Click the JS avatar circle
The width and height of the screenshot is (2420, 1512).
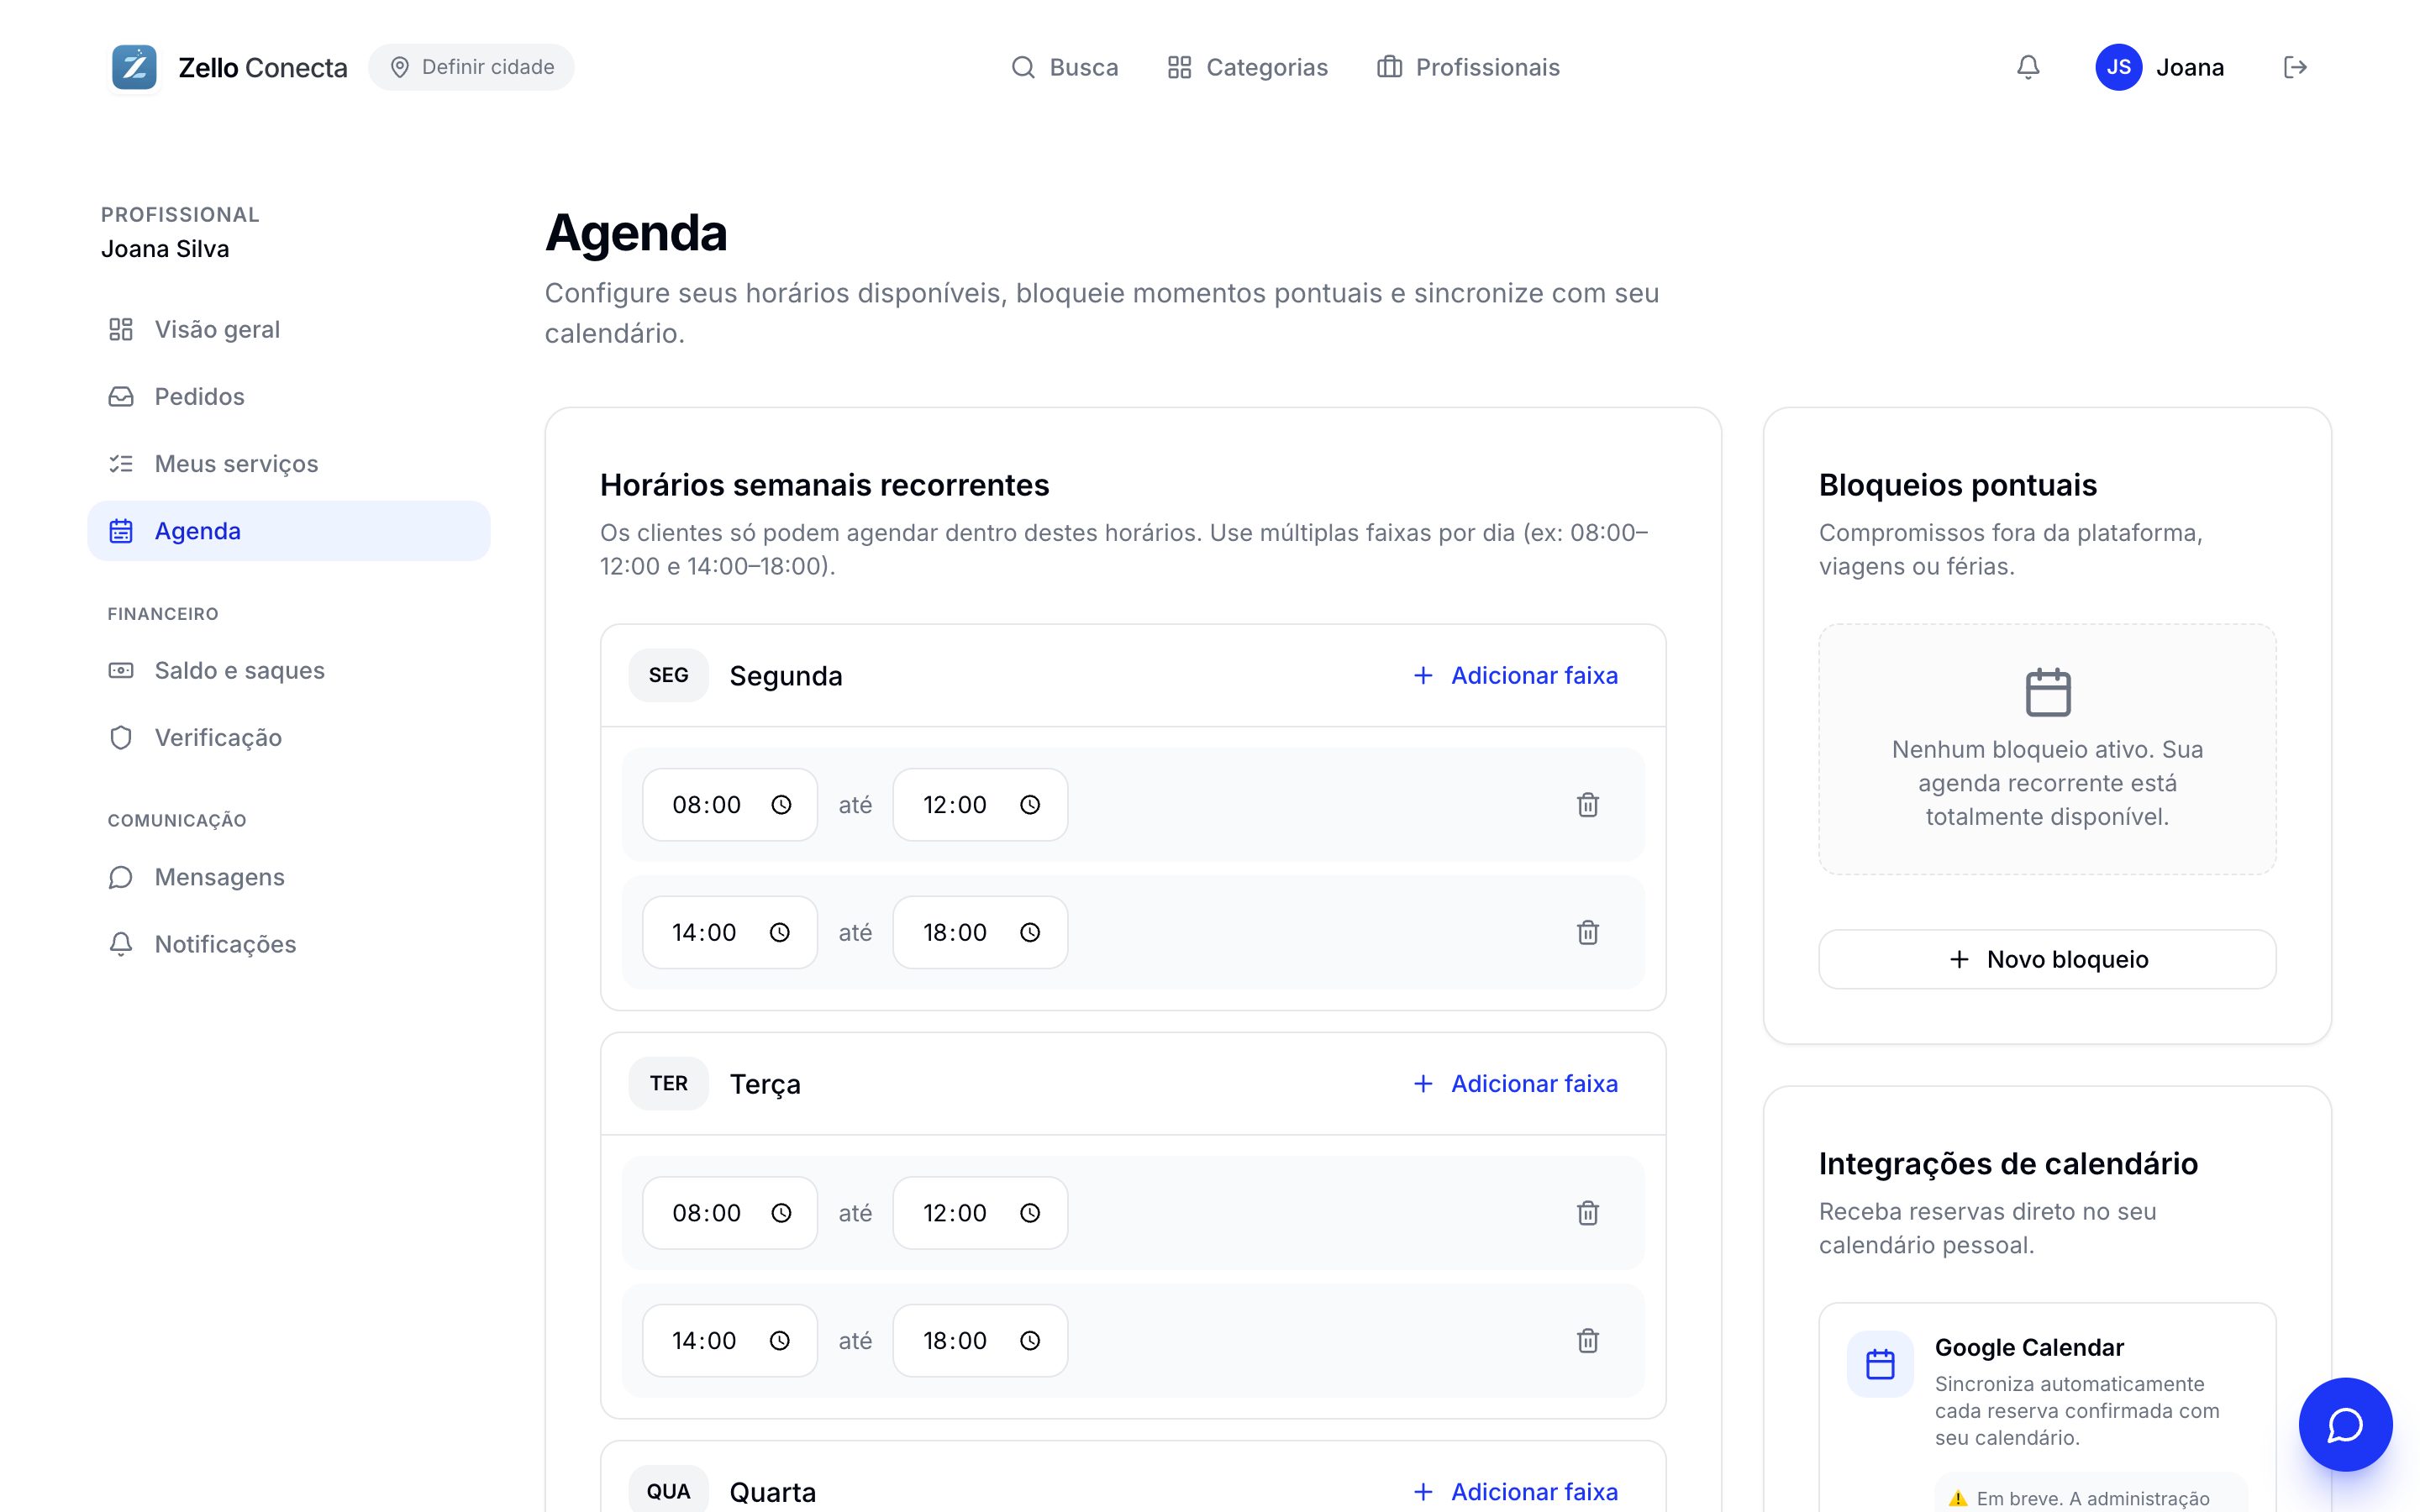tap(2118, 67)
